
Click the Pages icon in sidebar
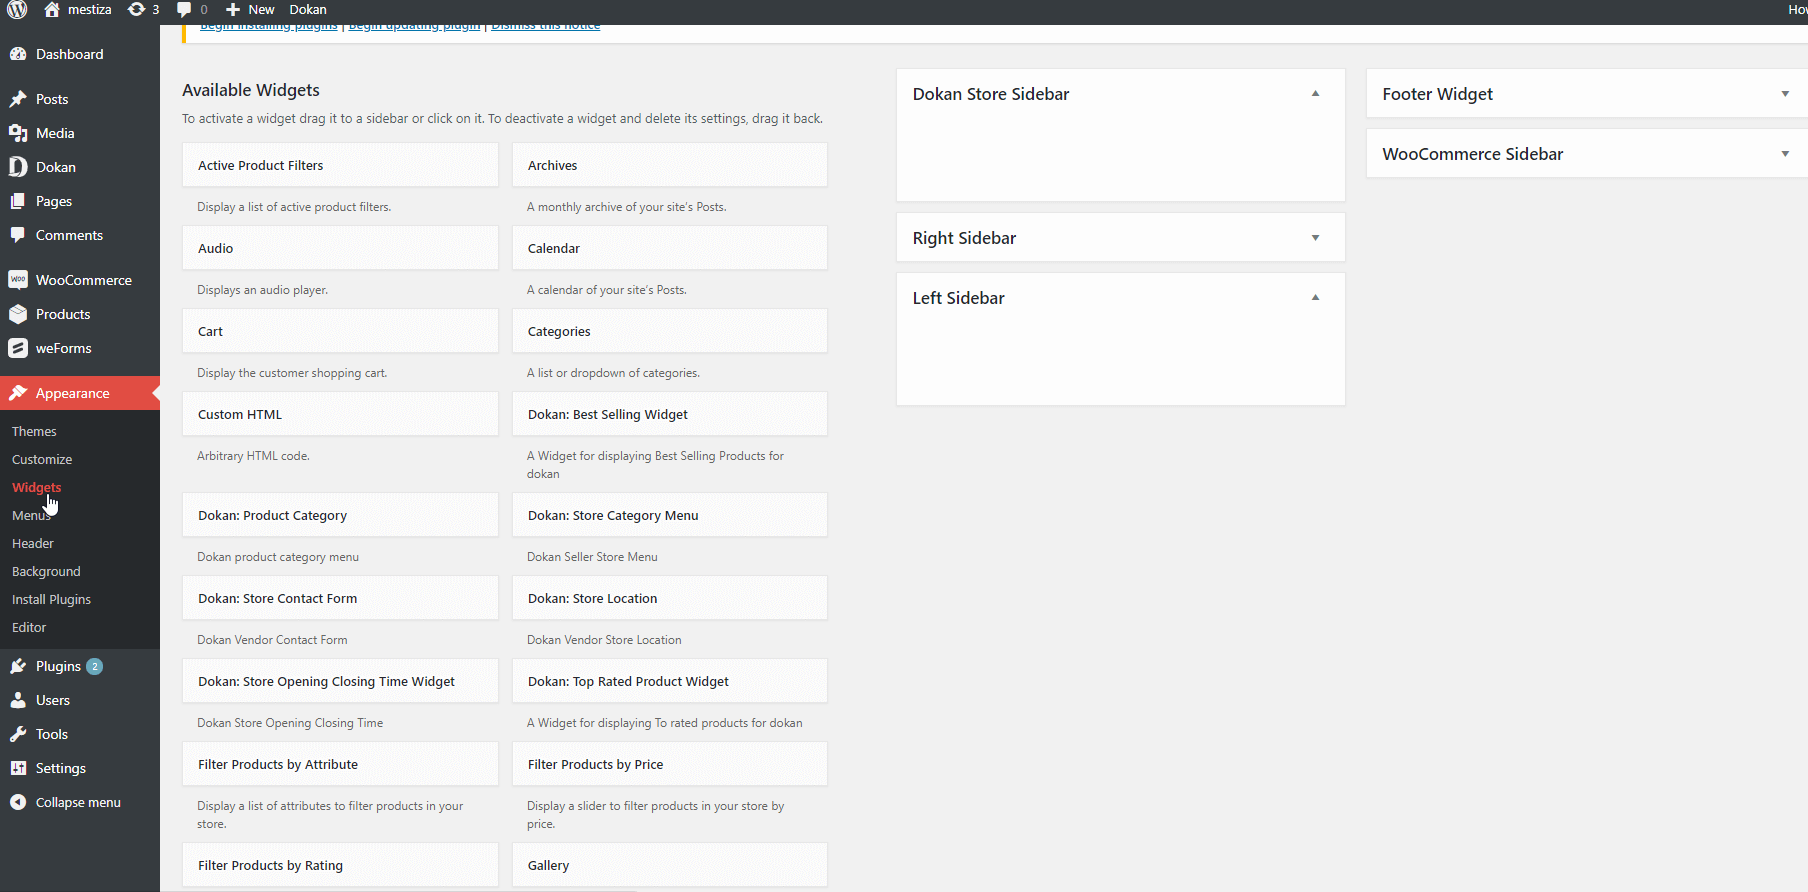coord(18,201)
